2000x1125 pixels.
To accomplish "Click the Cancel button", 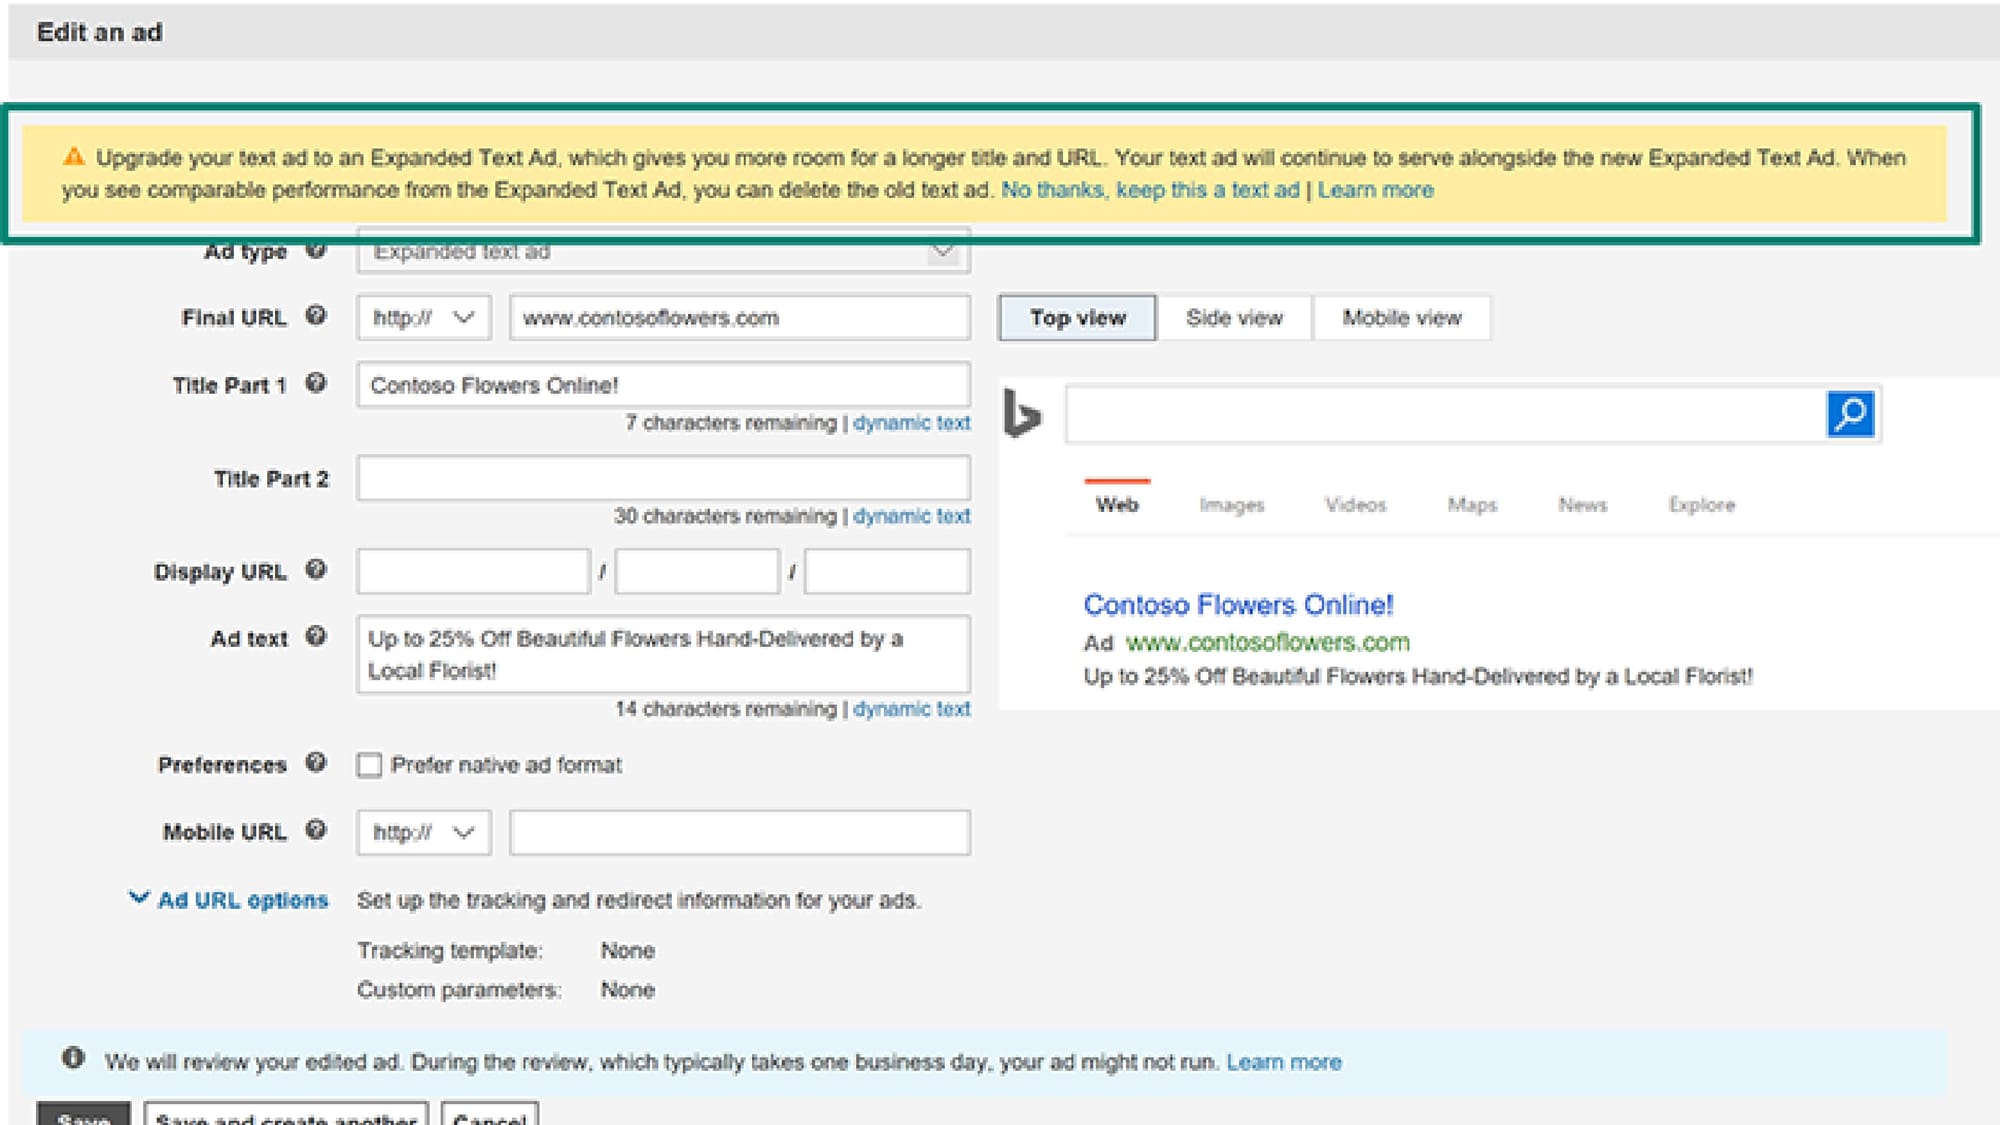I will tap(490, 1114).
